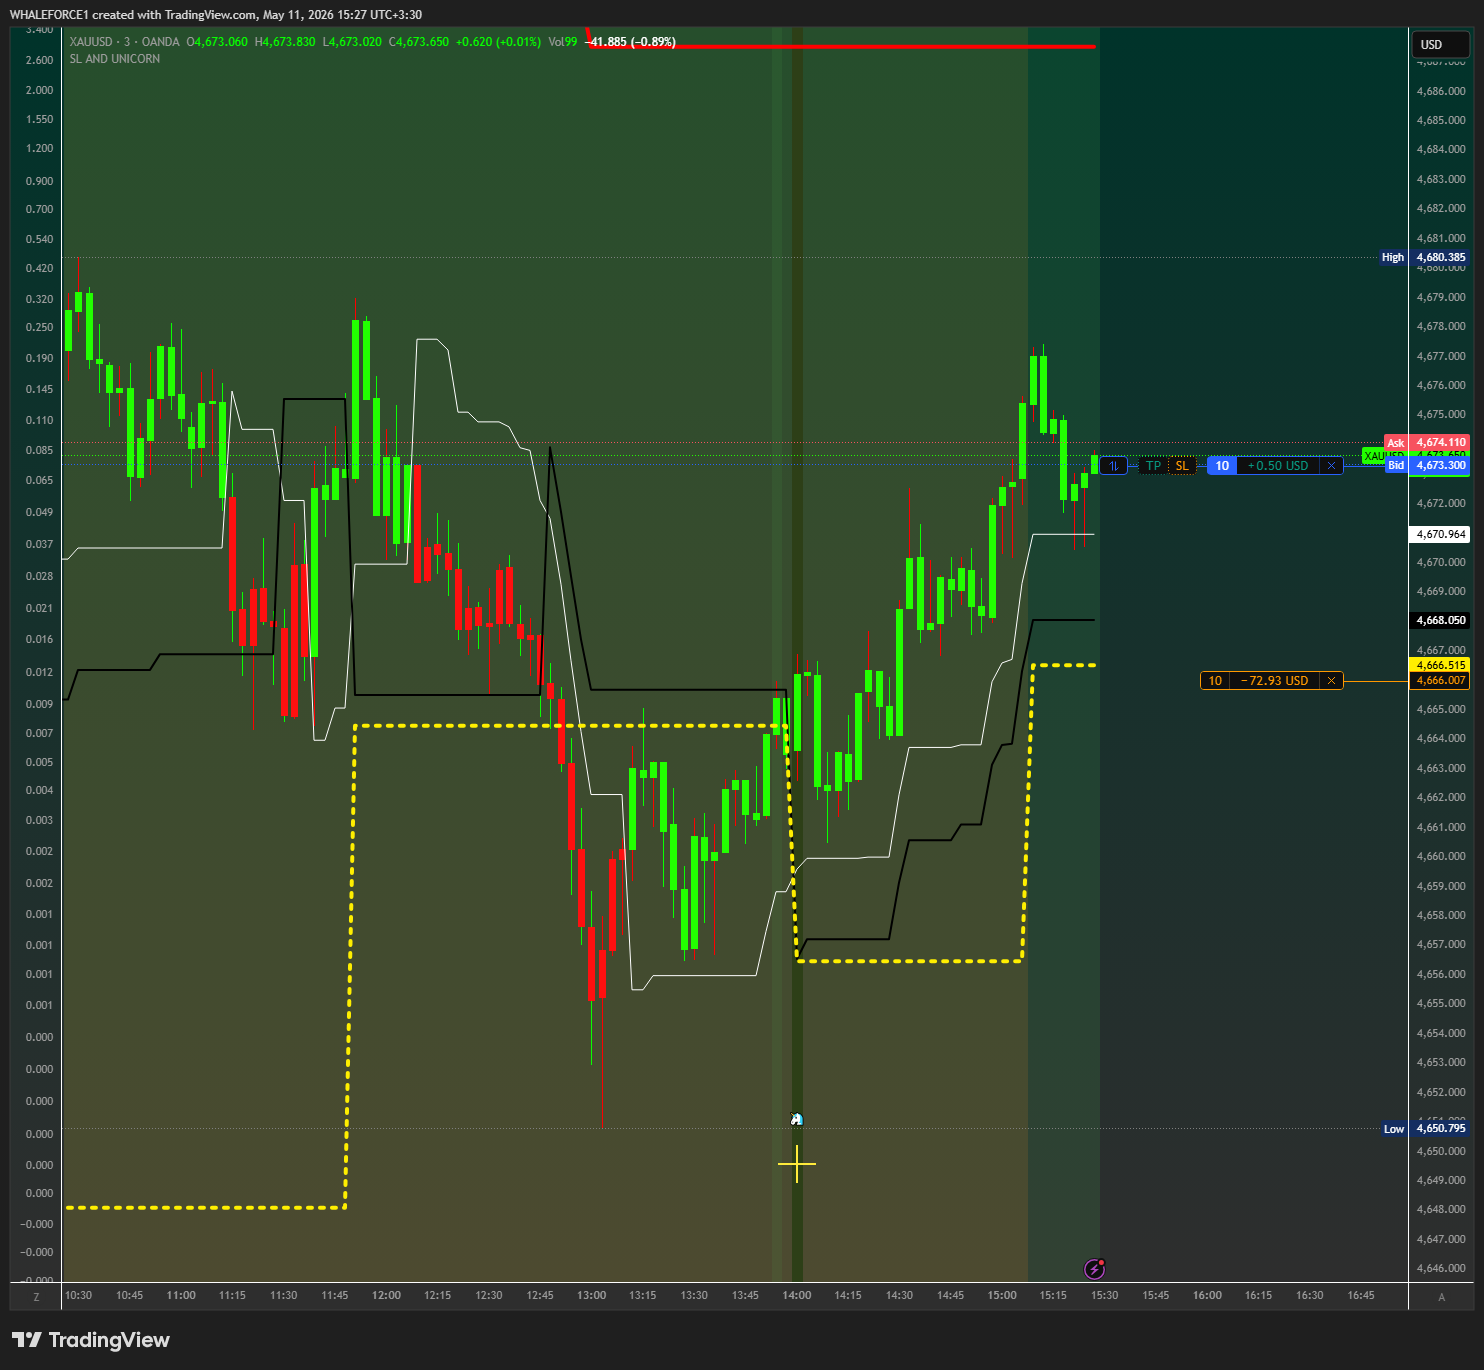Viewport: 1484px width, 1370px height.
Task: Click the Bid price label 4,673.300
Action: 1427,465
